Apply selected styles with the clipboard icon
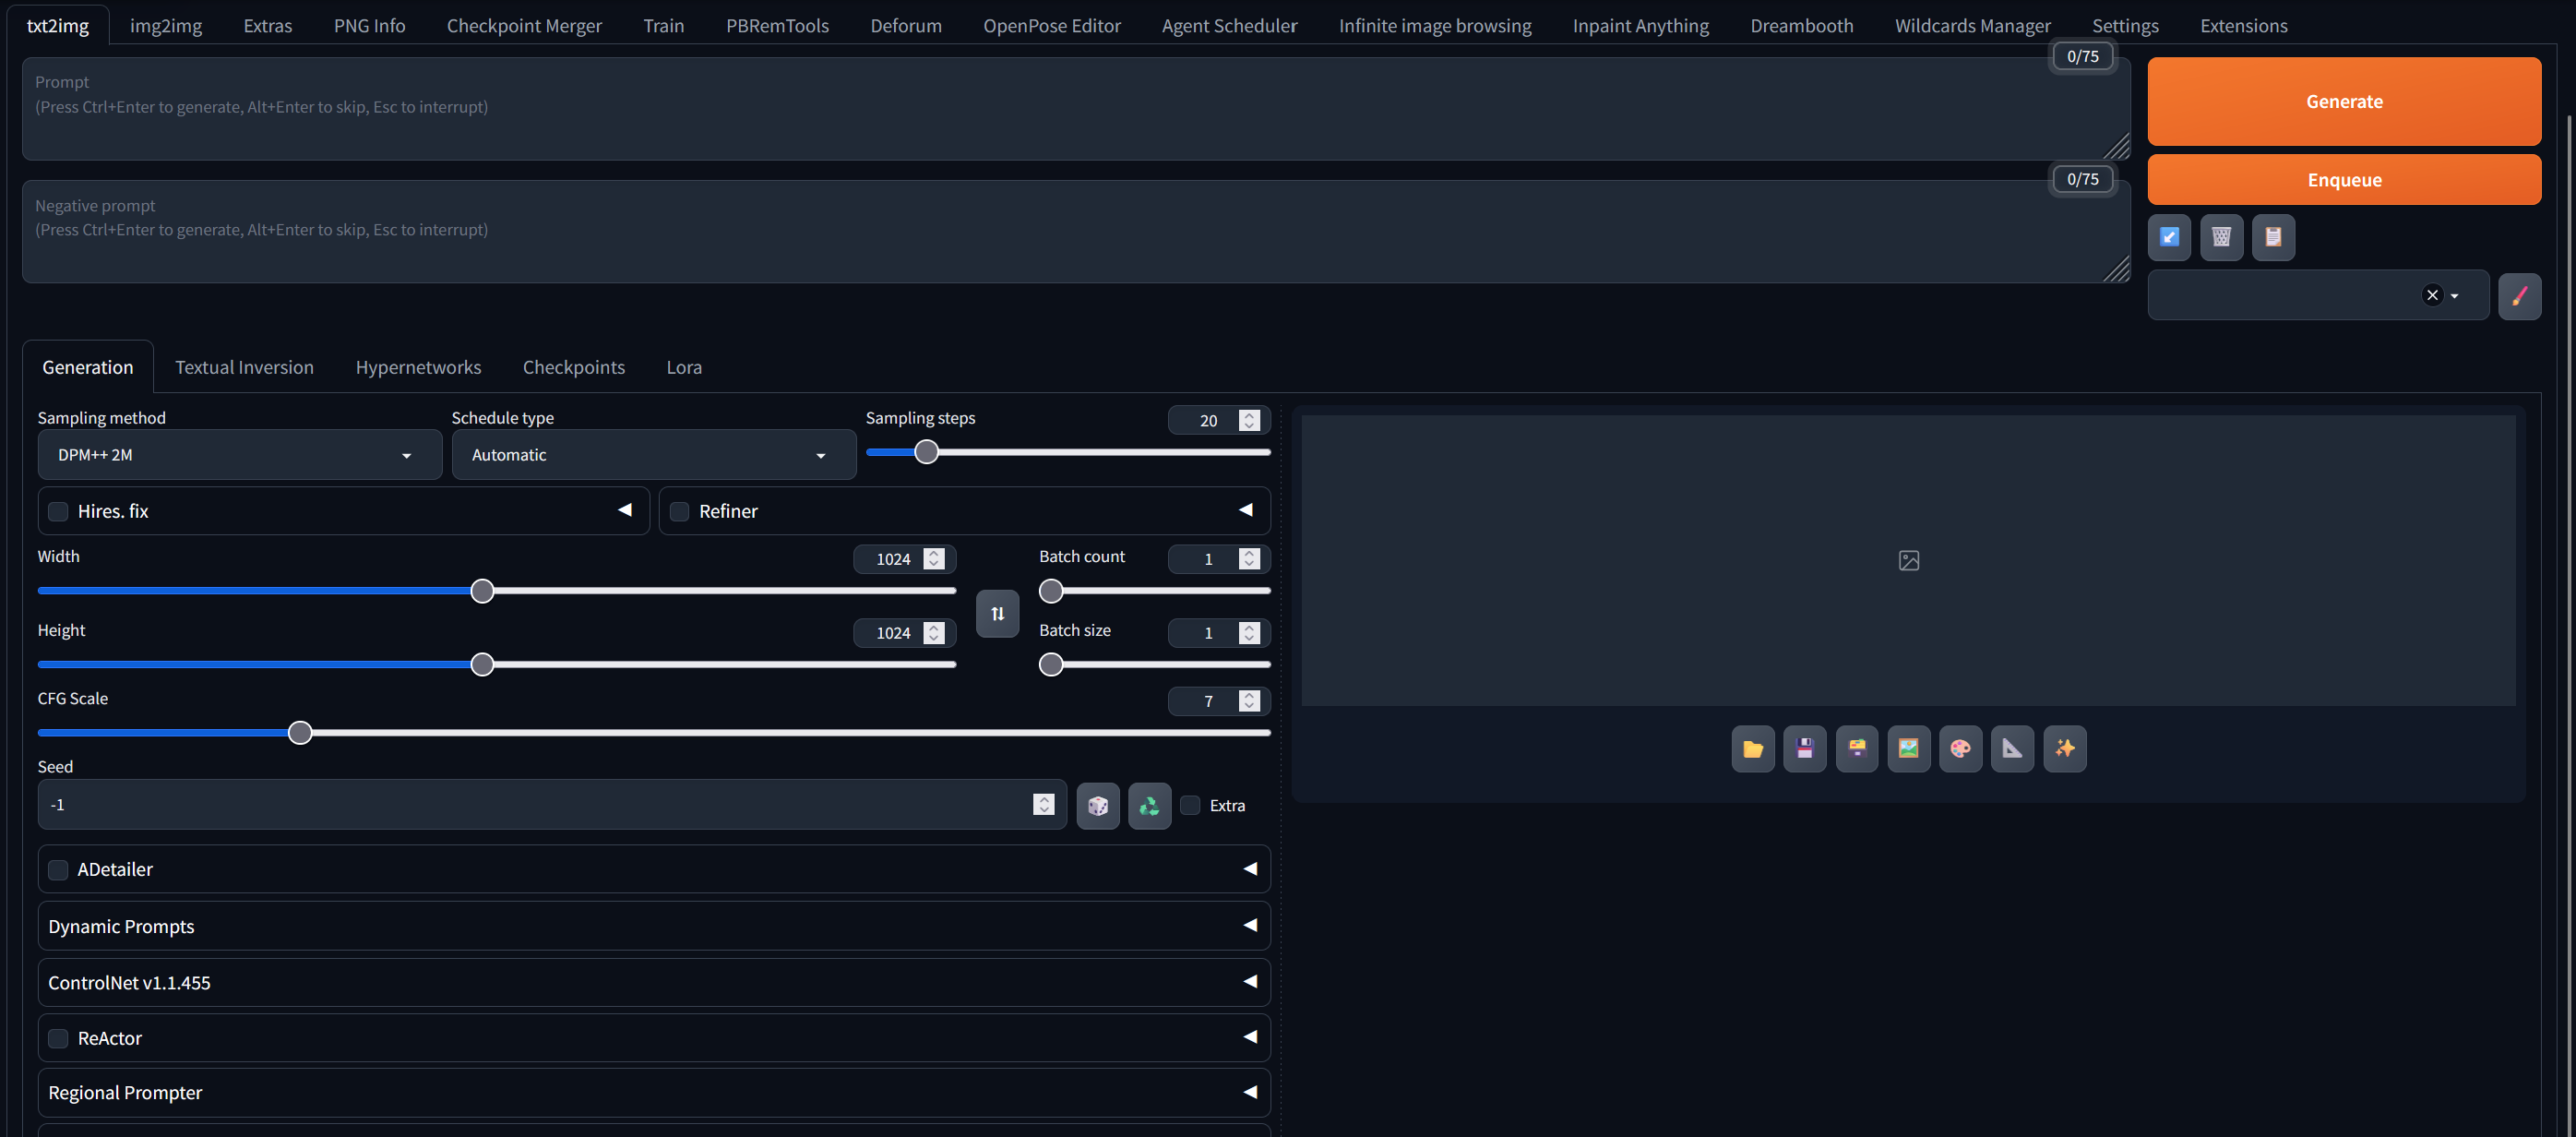2576x1137 pixels. 2273,237
